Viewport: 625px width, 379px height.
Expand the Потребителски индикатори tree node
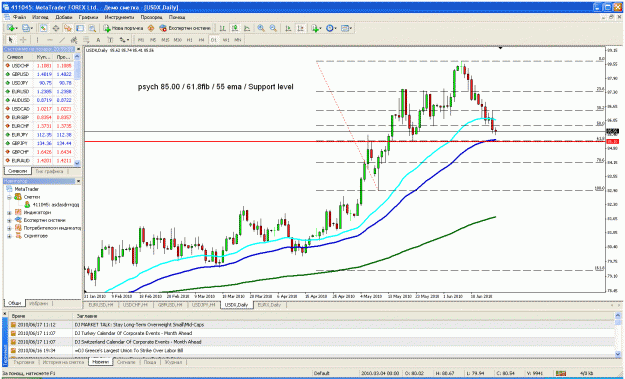click(x=9, y=228)
